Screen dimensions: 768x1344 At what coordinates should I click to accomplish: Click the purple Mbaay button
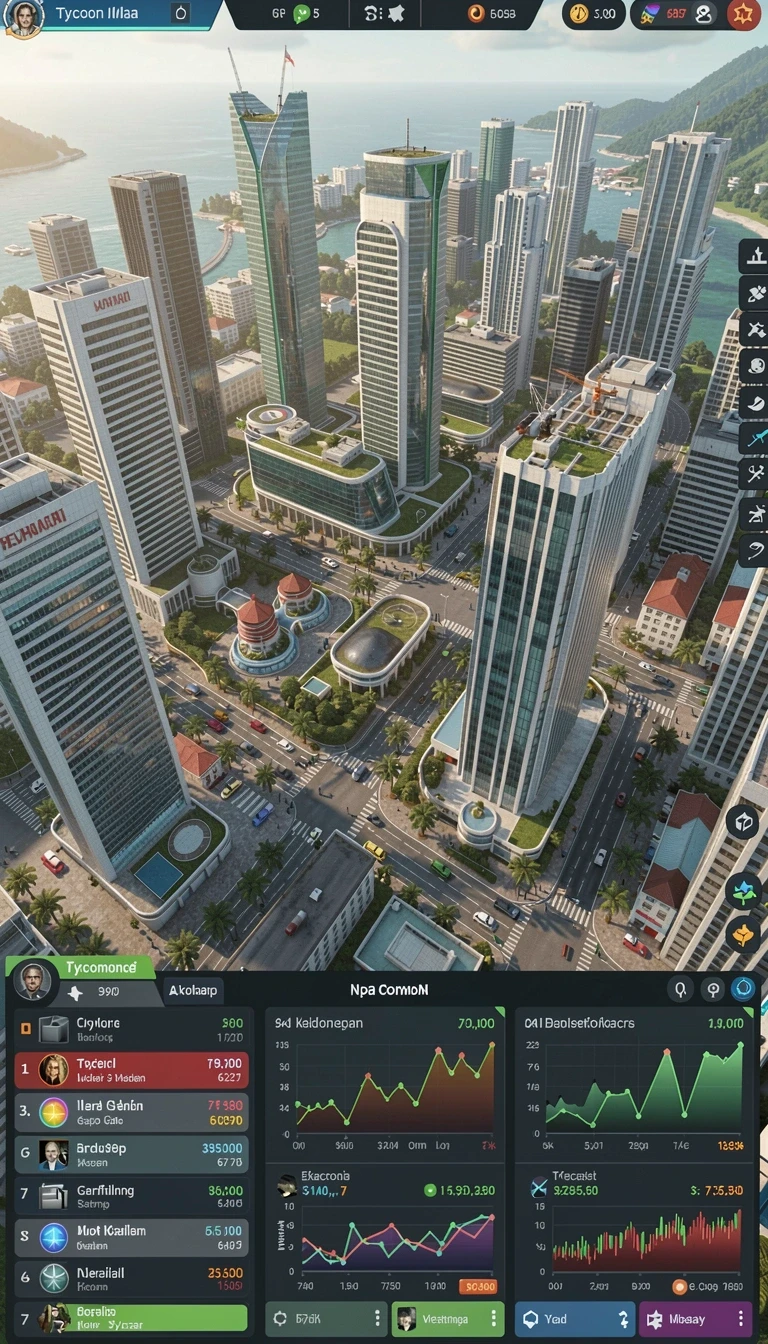click(697, 1319)
